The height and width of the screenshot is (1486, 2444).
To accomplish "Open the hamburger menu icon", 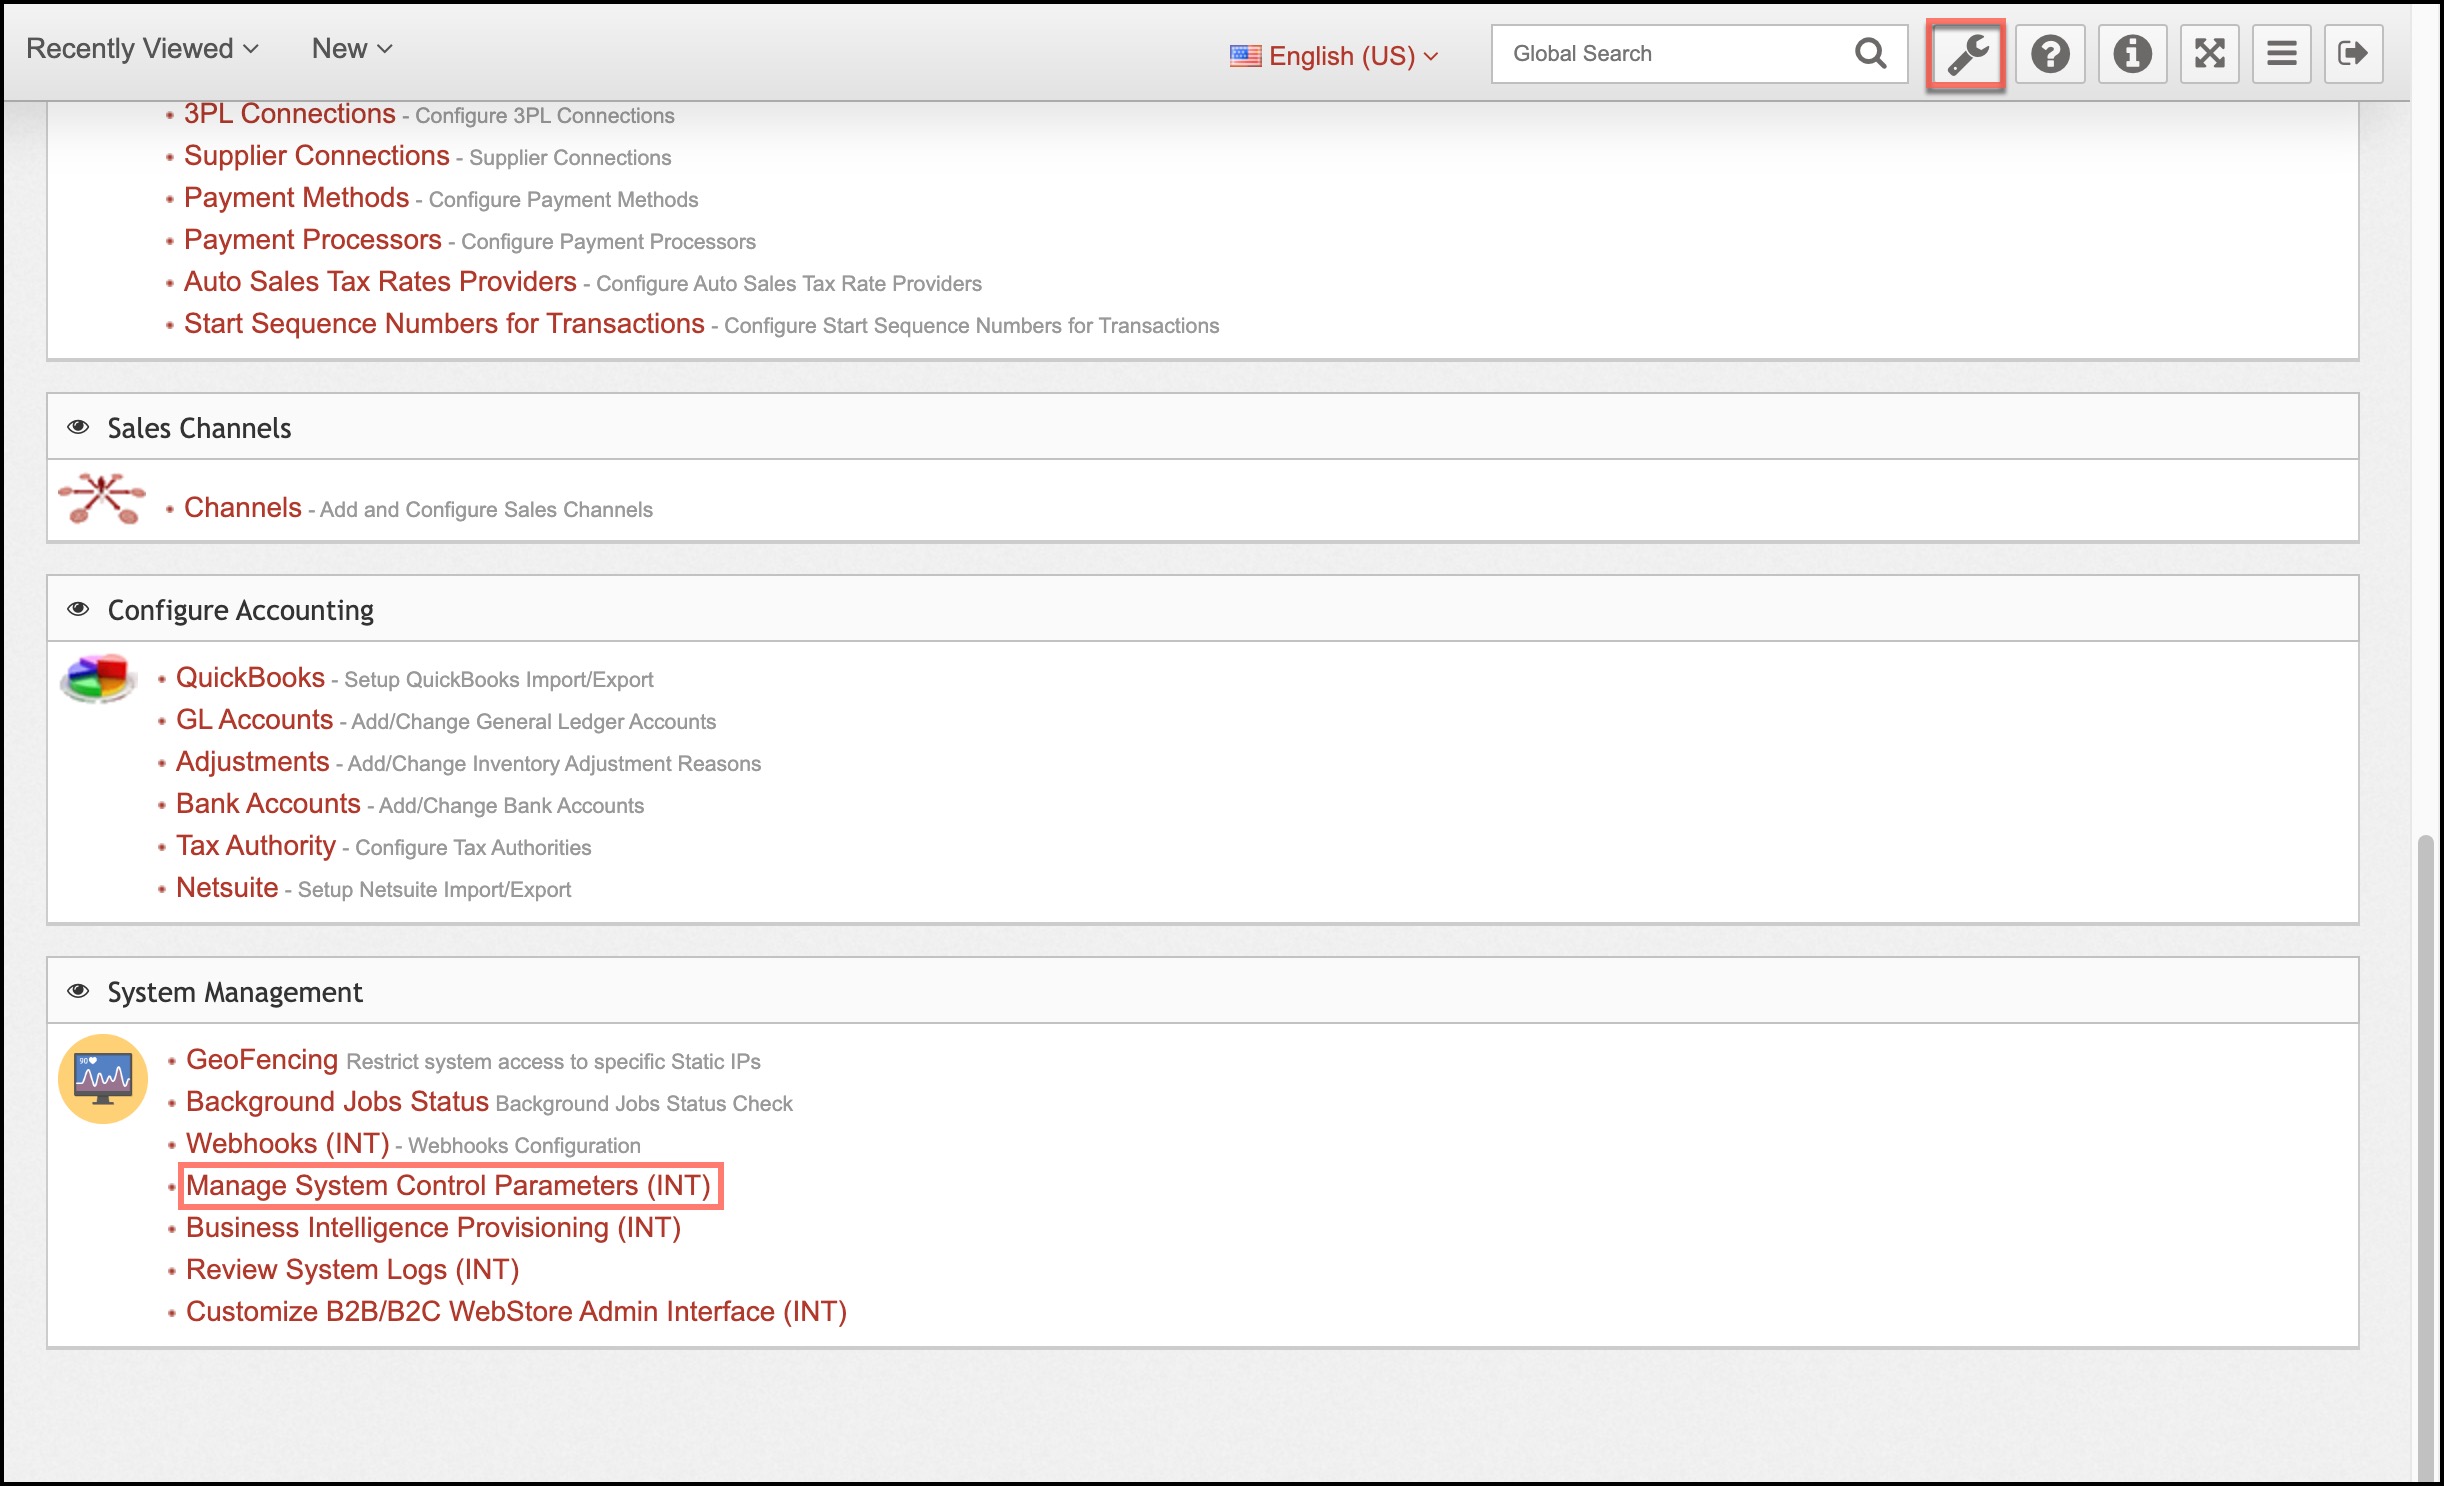I will [2281, 54].
